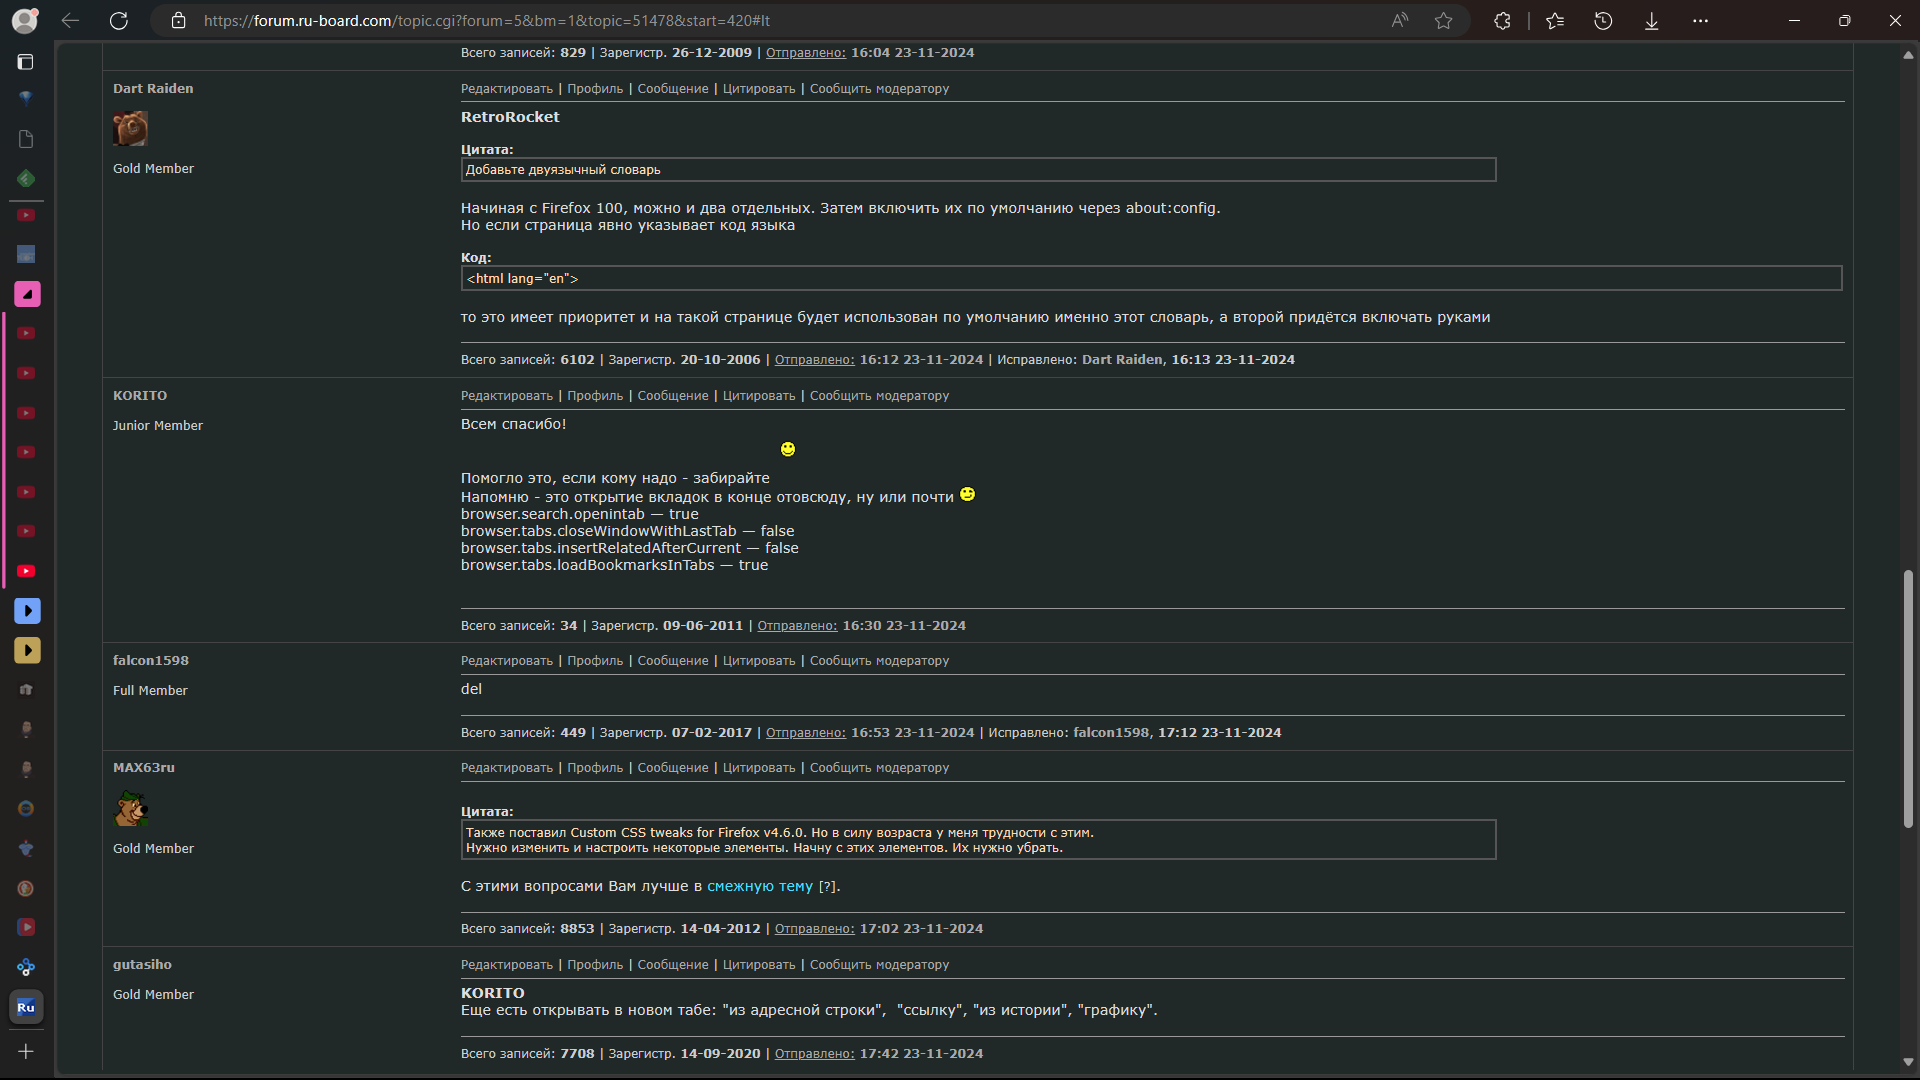Click the page vertical scrollbar thumb
This screenshot has height=1080, width=1920.
tap(1908, 698)
